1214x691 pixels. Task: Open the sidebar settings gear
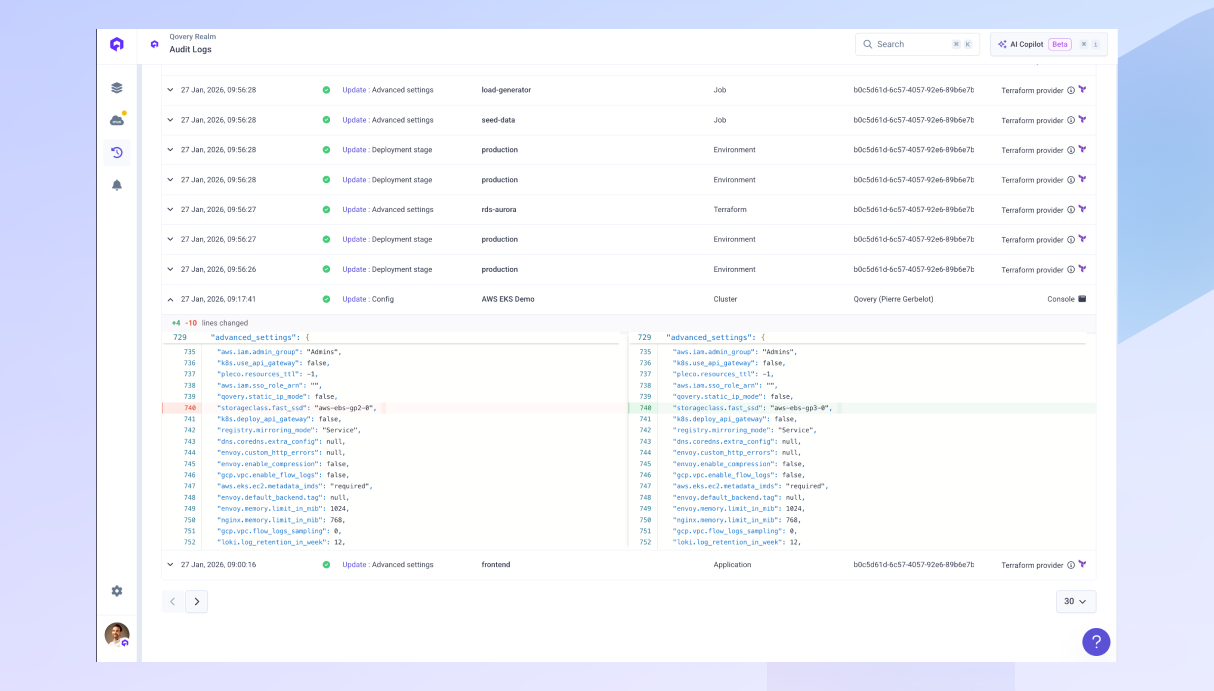[116, 591]
